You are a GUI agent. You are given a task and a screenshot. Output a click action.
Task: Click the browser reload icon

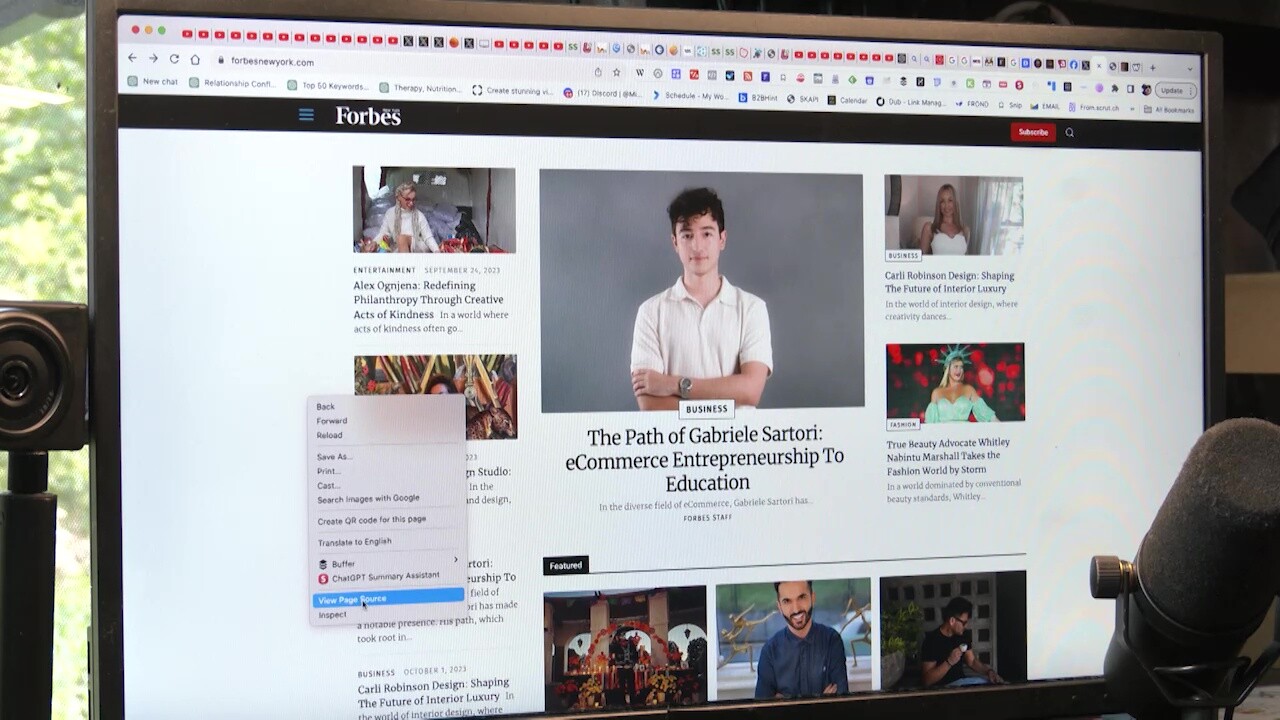tap(174, 59)
